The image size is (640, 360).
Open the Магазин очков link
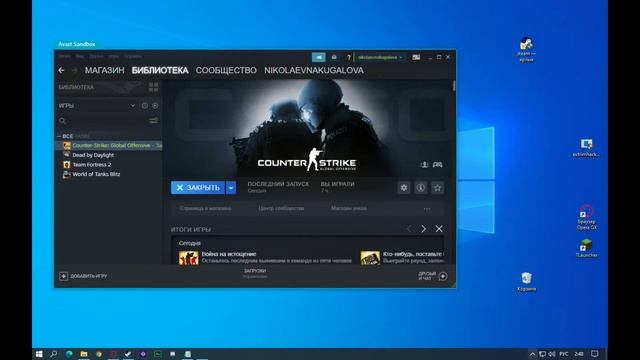click(x=349, y=208)
